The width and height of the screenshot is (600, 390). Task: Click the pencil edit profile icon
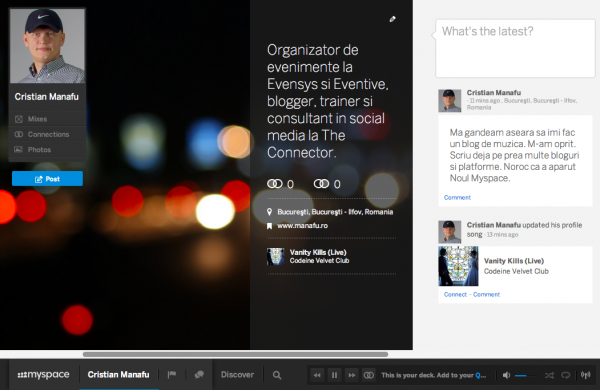click(392, 19)
